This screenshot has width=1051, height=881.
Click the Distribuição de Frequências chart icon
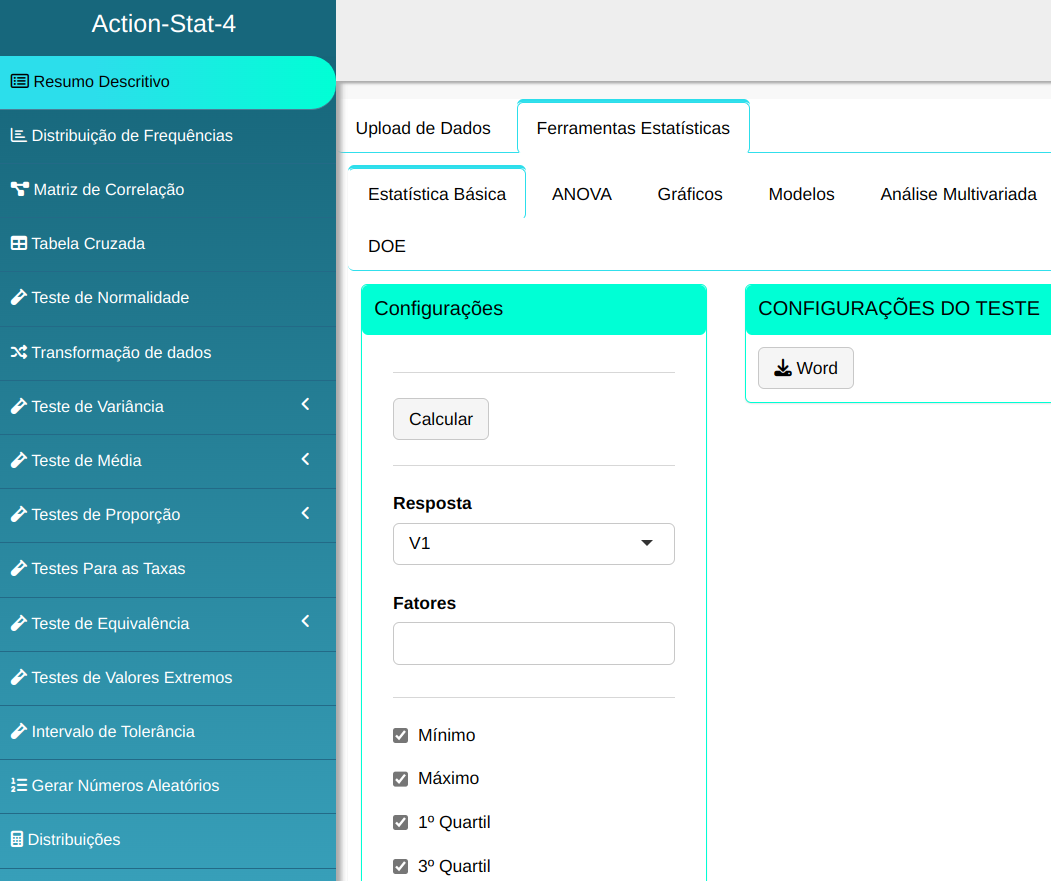(18, 135)
